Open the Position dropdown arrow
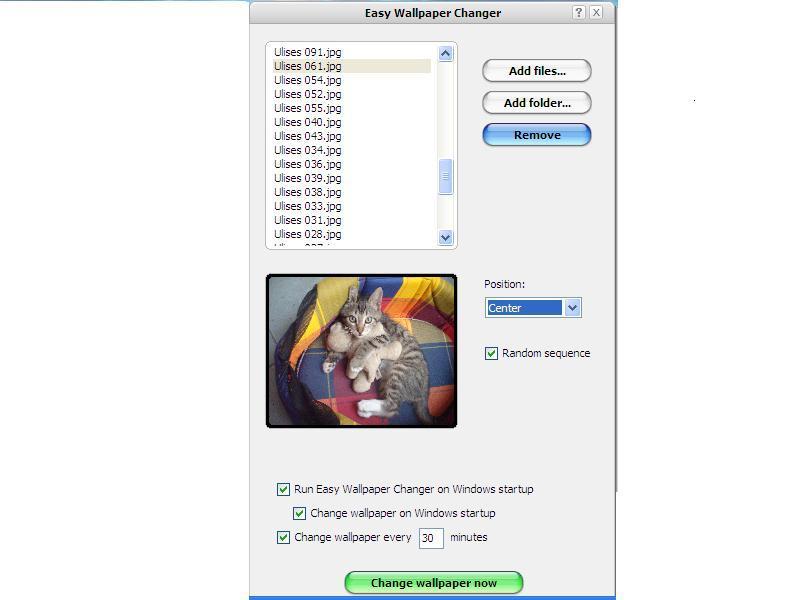This screenshot has width=800, height=600. click(572, 308)
